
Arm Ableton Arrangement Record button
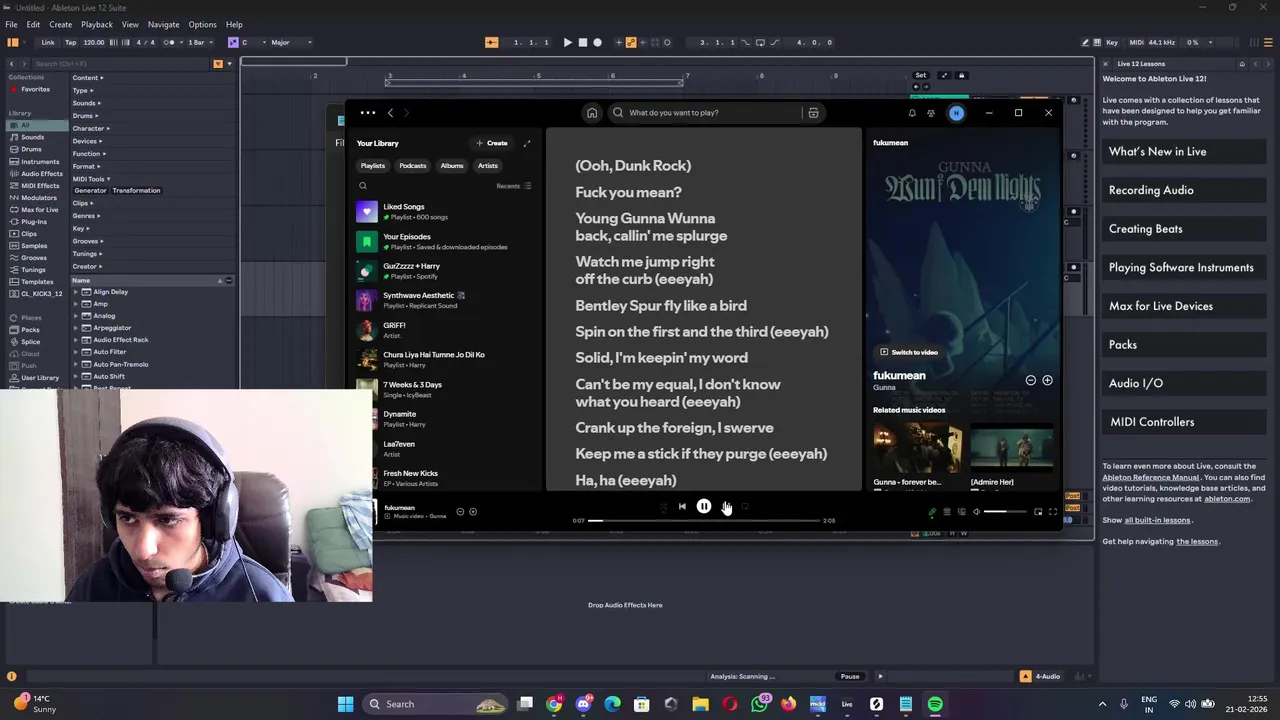point(598,42)
